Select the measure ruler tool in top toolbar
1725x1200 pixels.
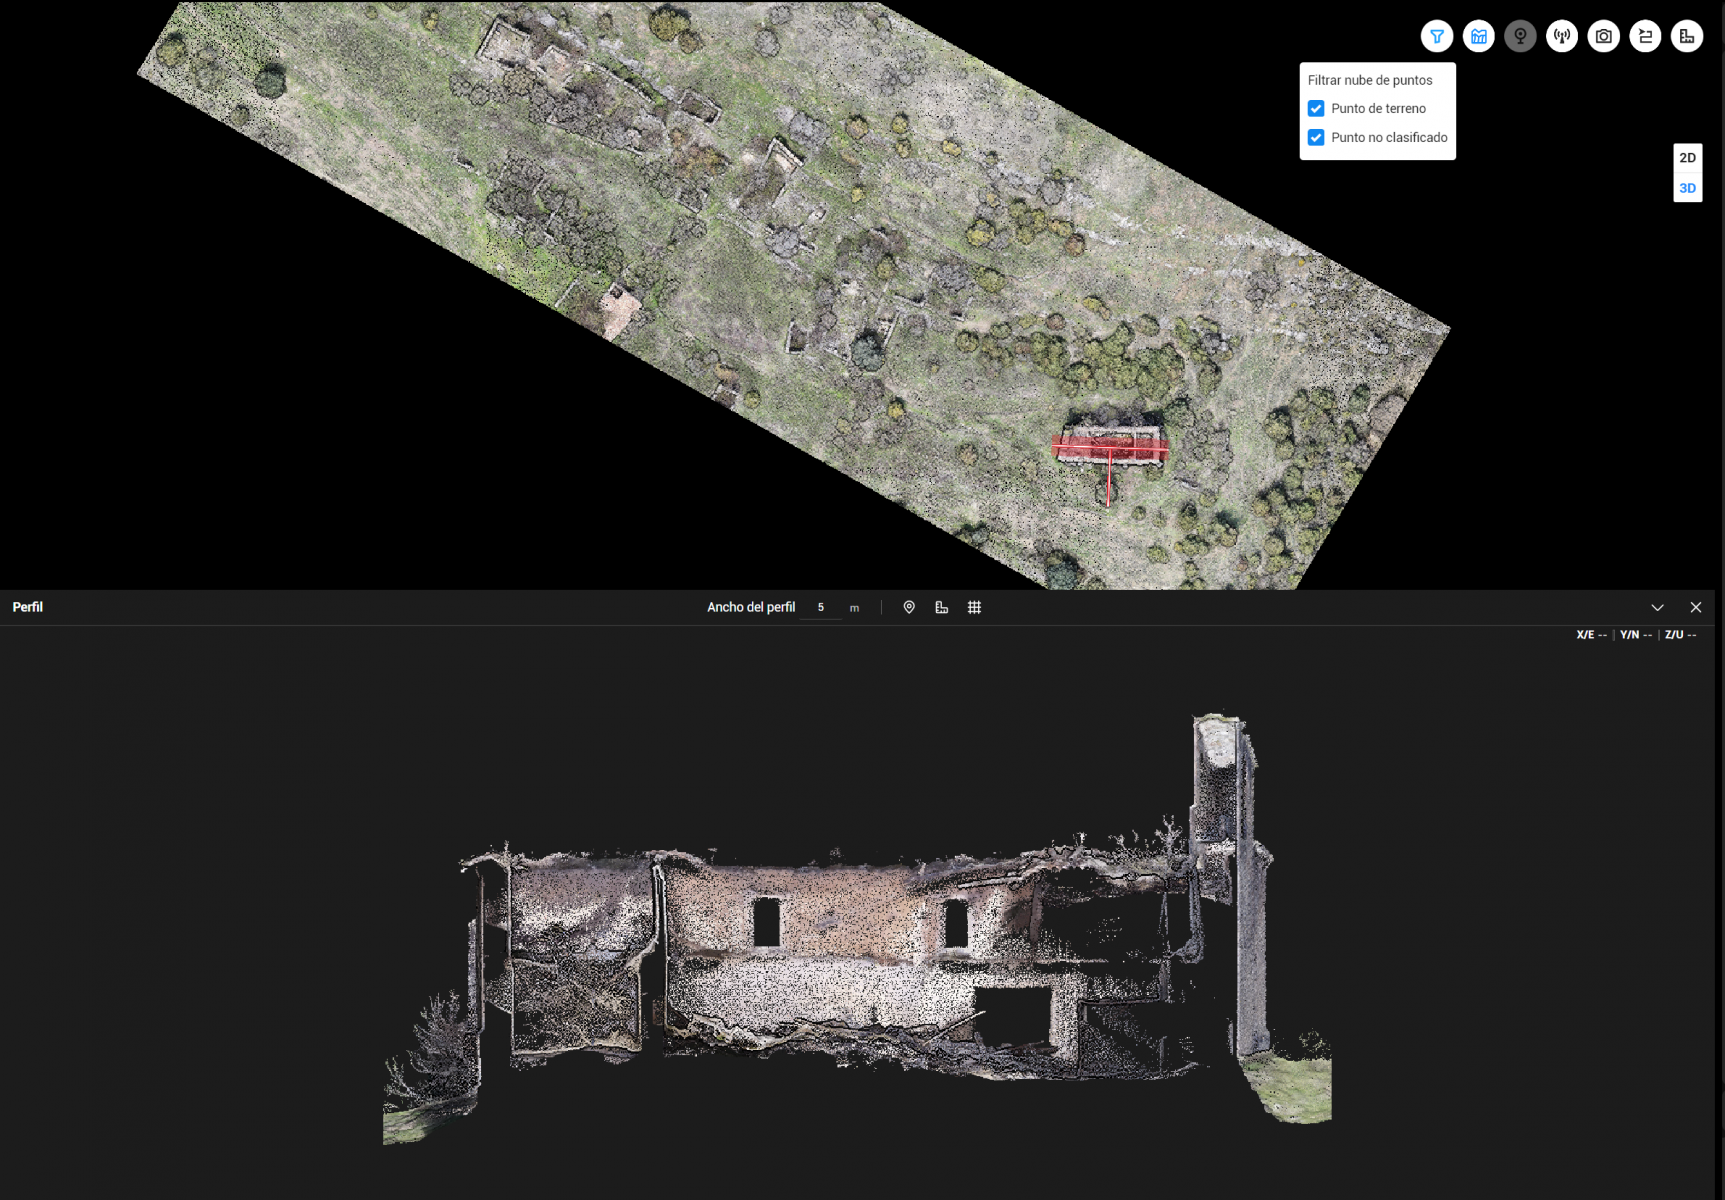coord(1687,37)
